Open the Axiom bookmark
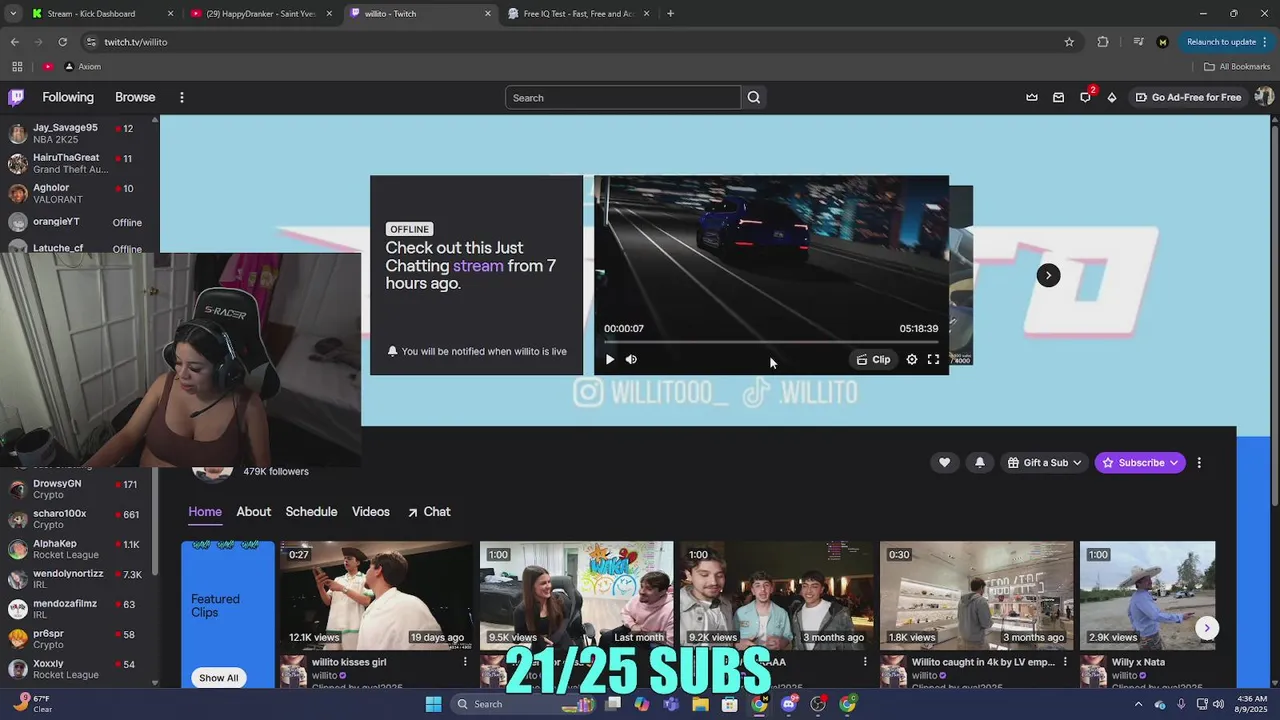This screenshot has width=1280, height=720. point(83,66)
